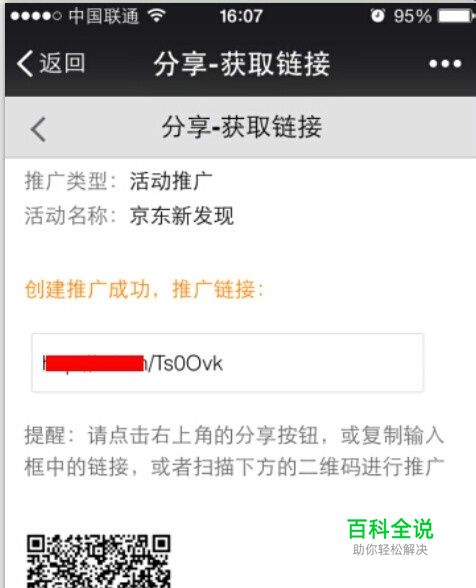Viewport: 476px width, 588px height.
Task: Click the 百科全说 watermark logo
Action: pos(390,537)
